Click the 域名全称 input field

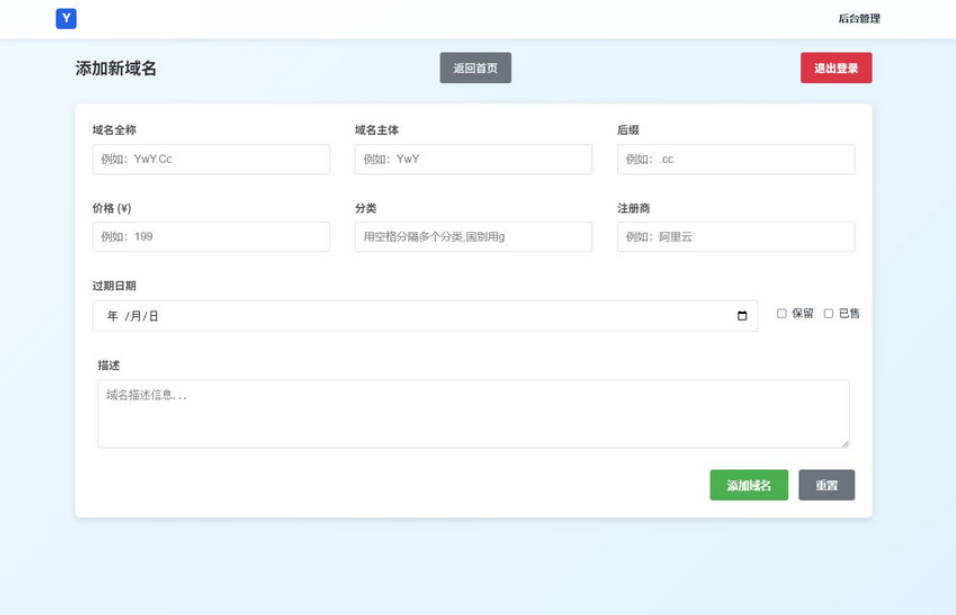[211, 158]
